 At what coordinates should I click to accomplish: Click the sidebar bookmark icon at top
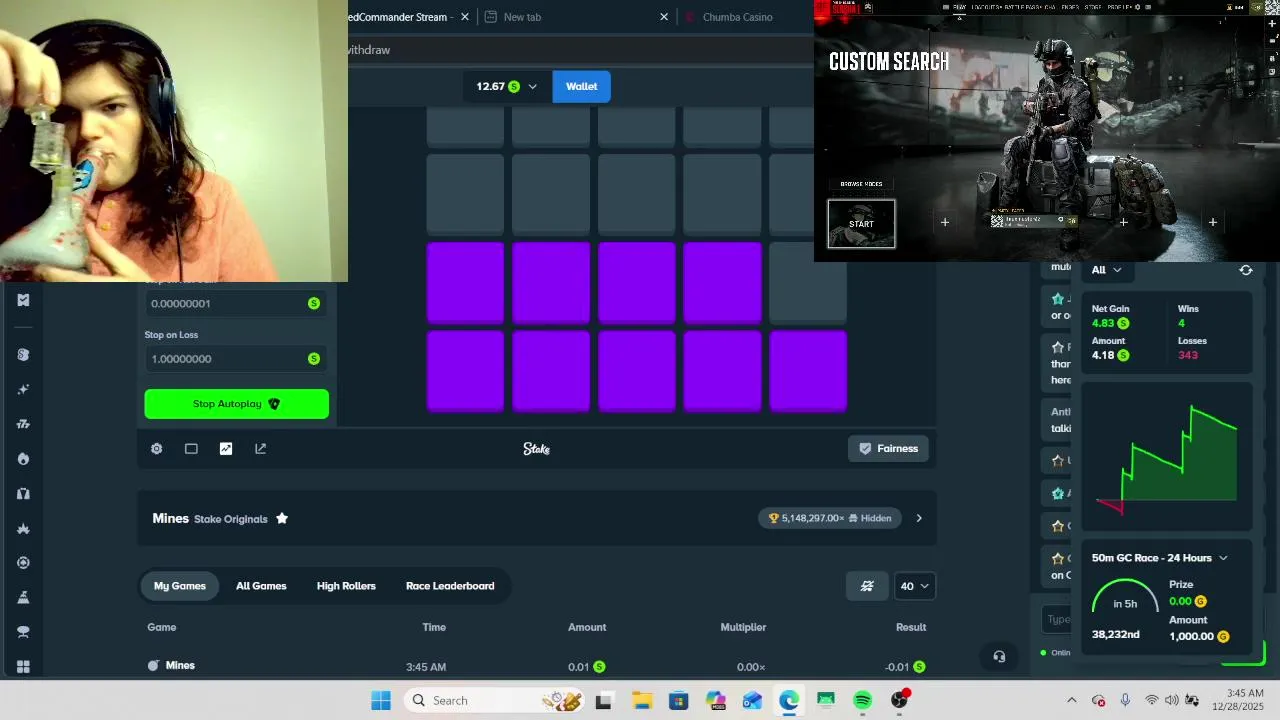click(x=23, y=300)
